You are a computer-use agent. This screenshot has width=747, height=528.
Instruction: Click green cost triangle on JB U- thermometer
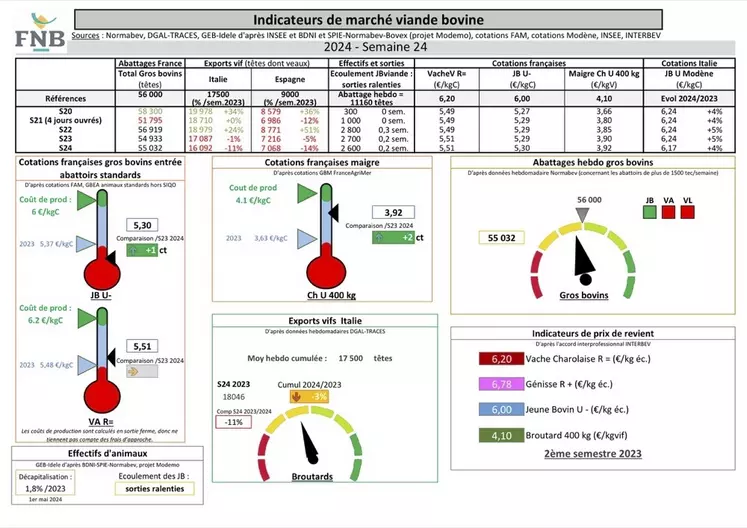coord(86,200)
